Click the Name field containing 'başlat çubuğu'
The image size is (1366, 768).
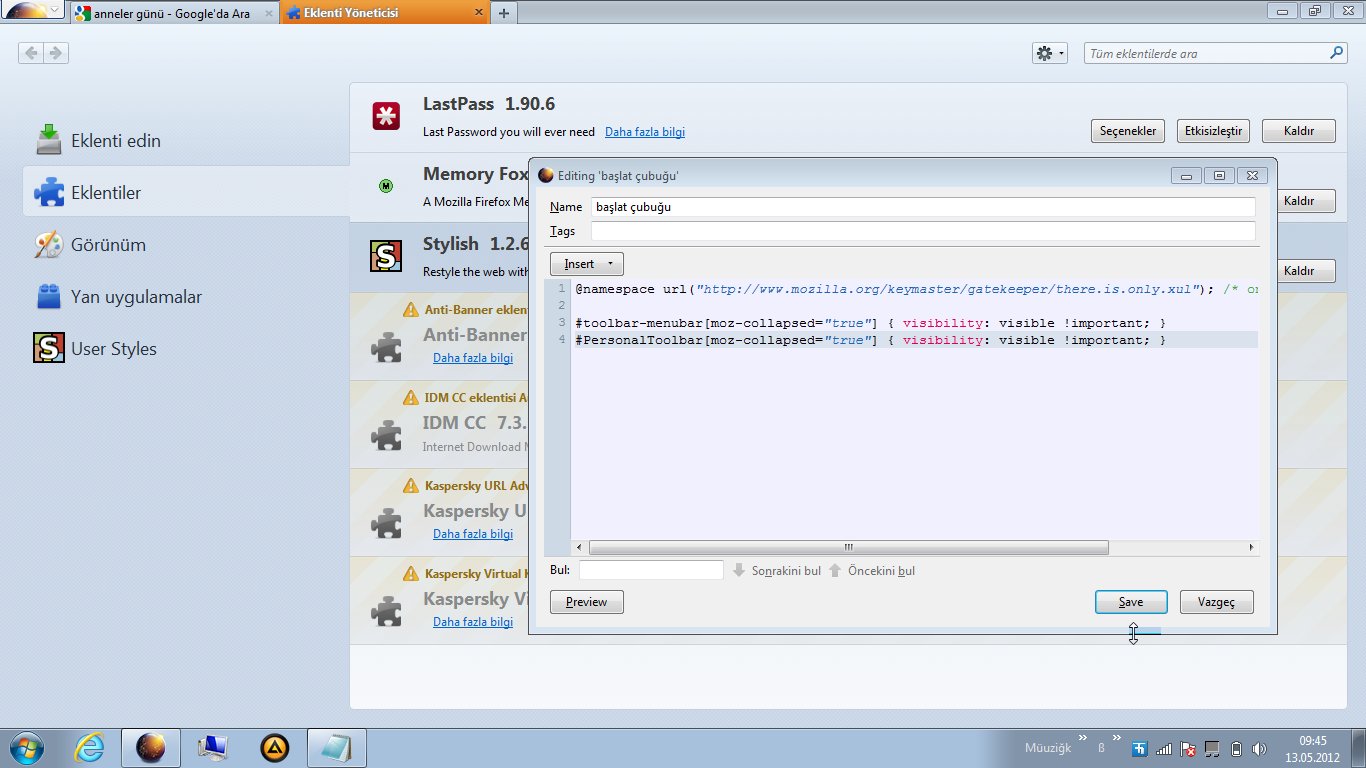point(923,207)
